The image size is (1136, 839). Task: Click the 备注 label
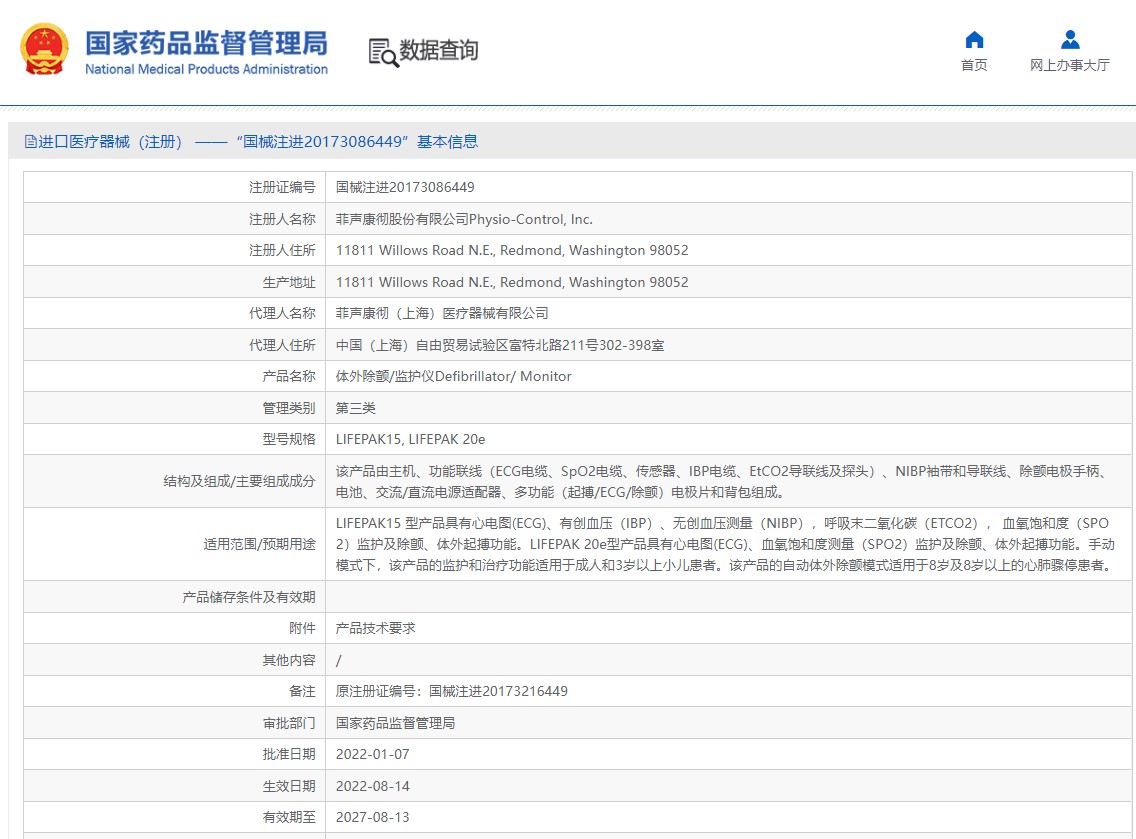click(x=302, y=691)
